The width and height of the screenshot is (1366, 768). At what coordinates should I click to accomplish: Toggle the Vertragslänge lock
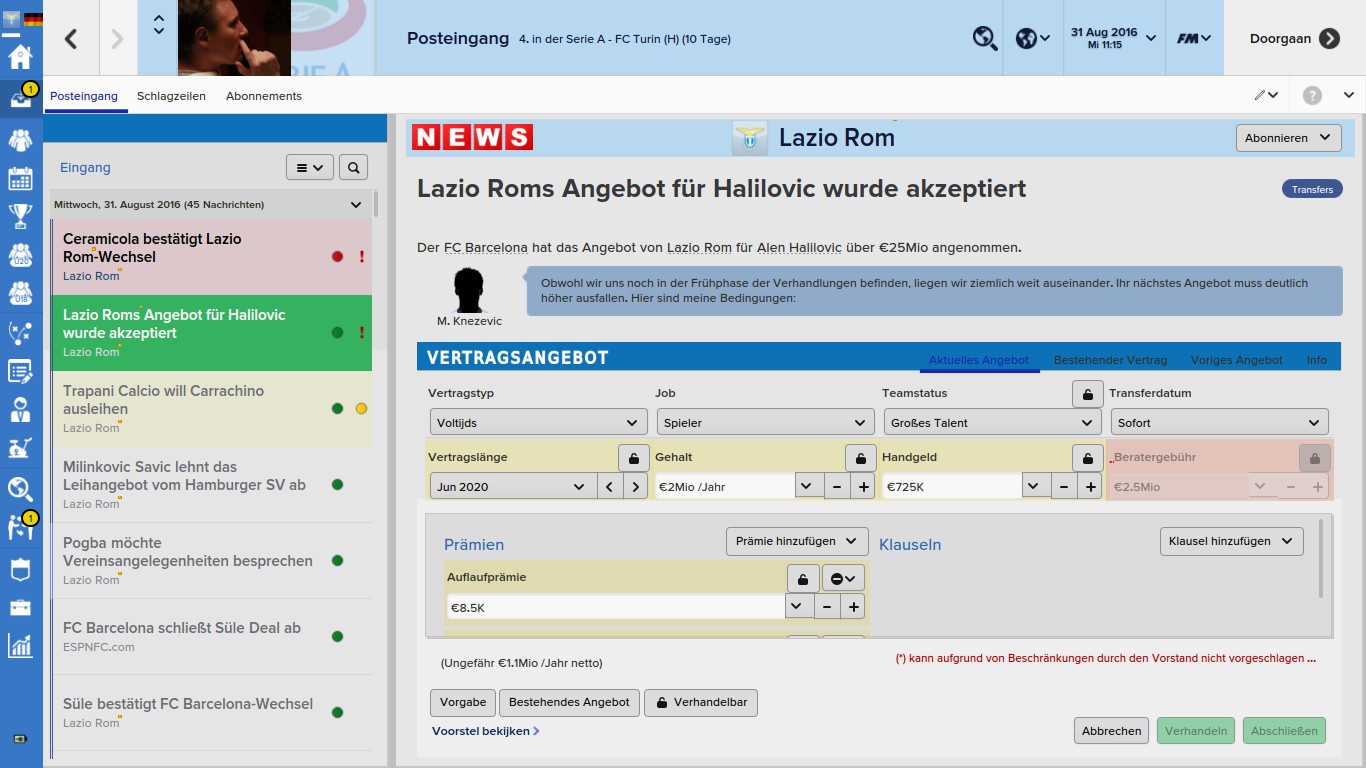[x=633, y=458]
